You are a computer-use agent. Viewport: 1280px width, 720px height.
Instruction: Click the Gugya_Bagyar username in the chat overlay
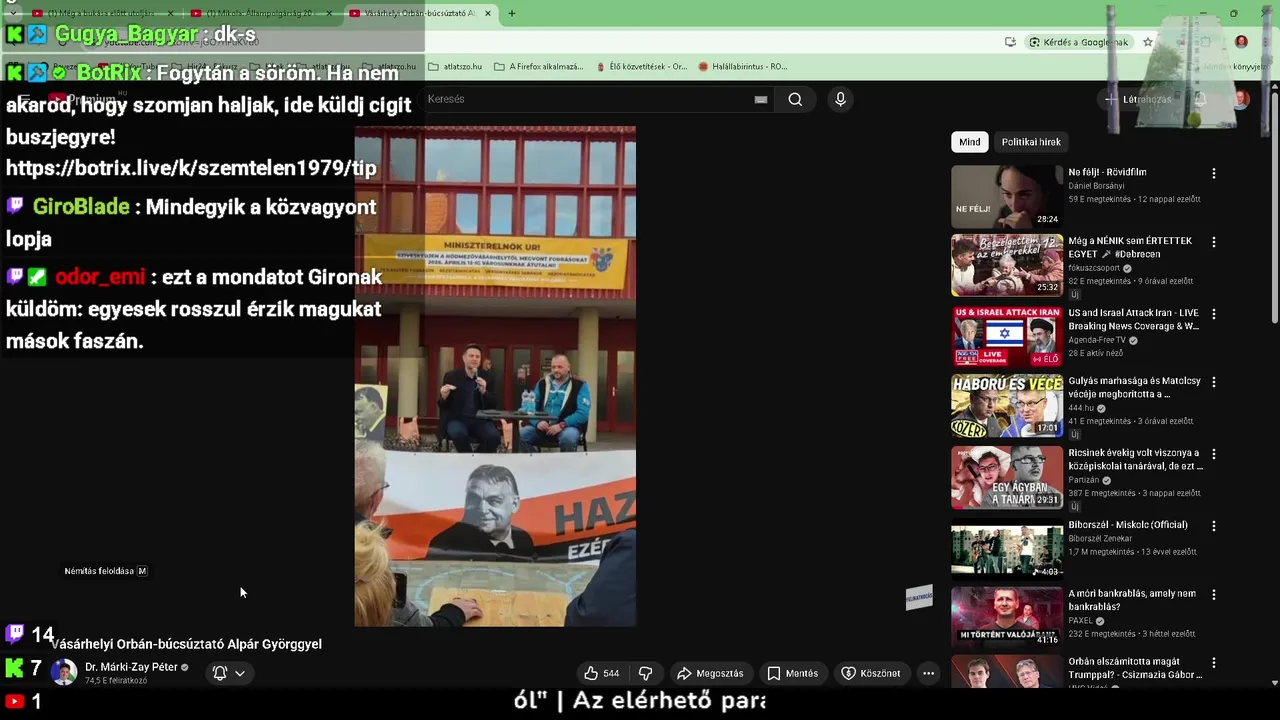click(x=126, y=34)
